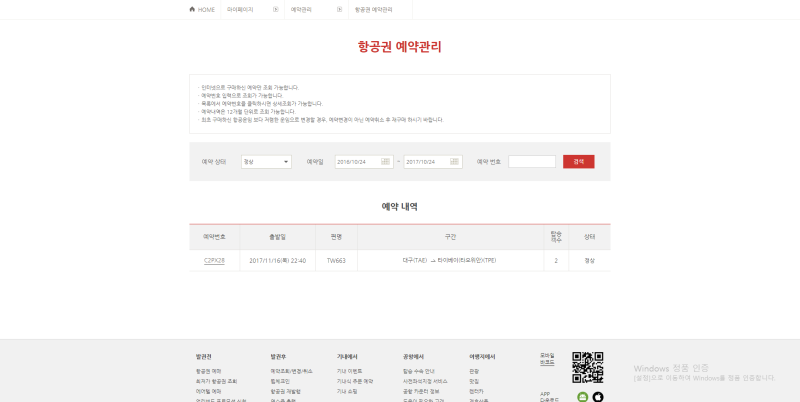This screenshot has width=800, height=402.
Task: Select the 대구(TAE) to 타이베이 route cell
Action: pyautogui.click(x=451, y=261)
